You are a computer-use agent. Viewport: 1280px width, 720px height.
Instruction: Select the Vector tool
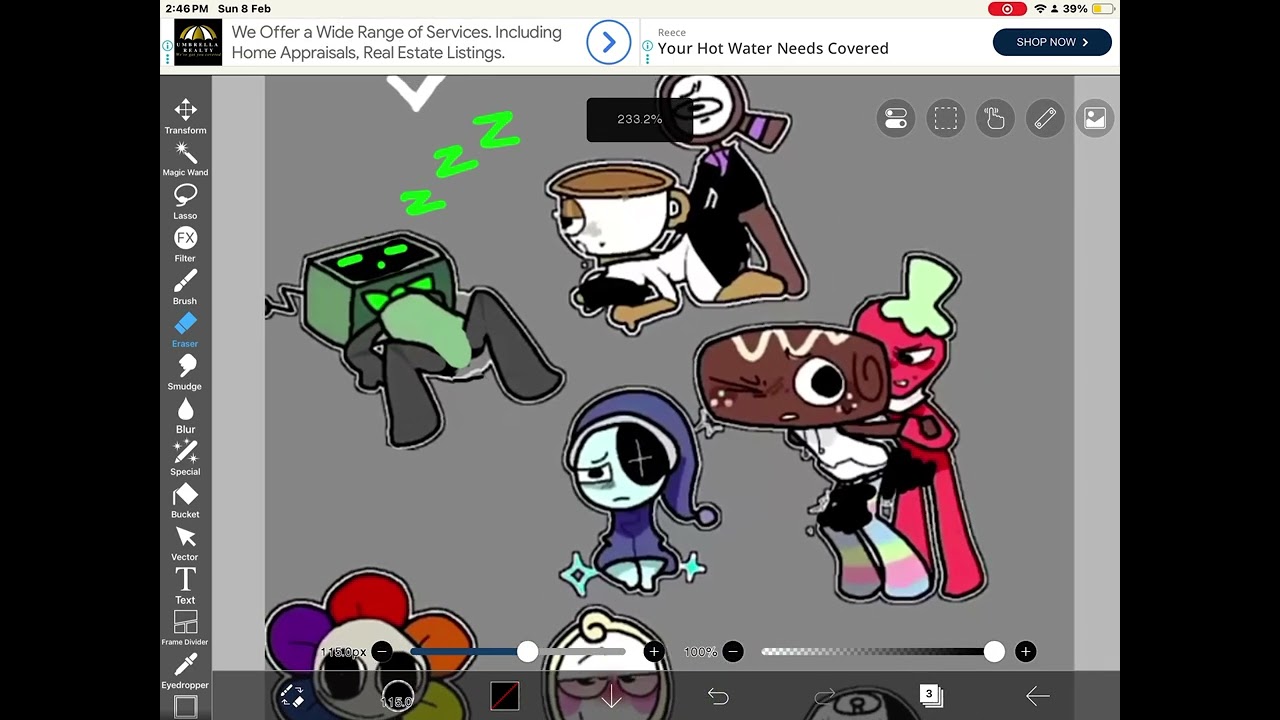pos(185,543)
